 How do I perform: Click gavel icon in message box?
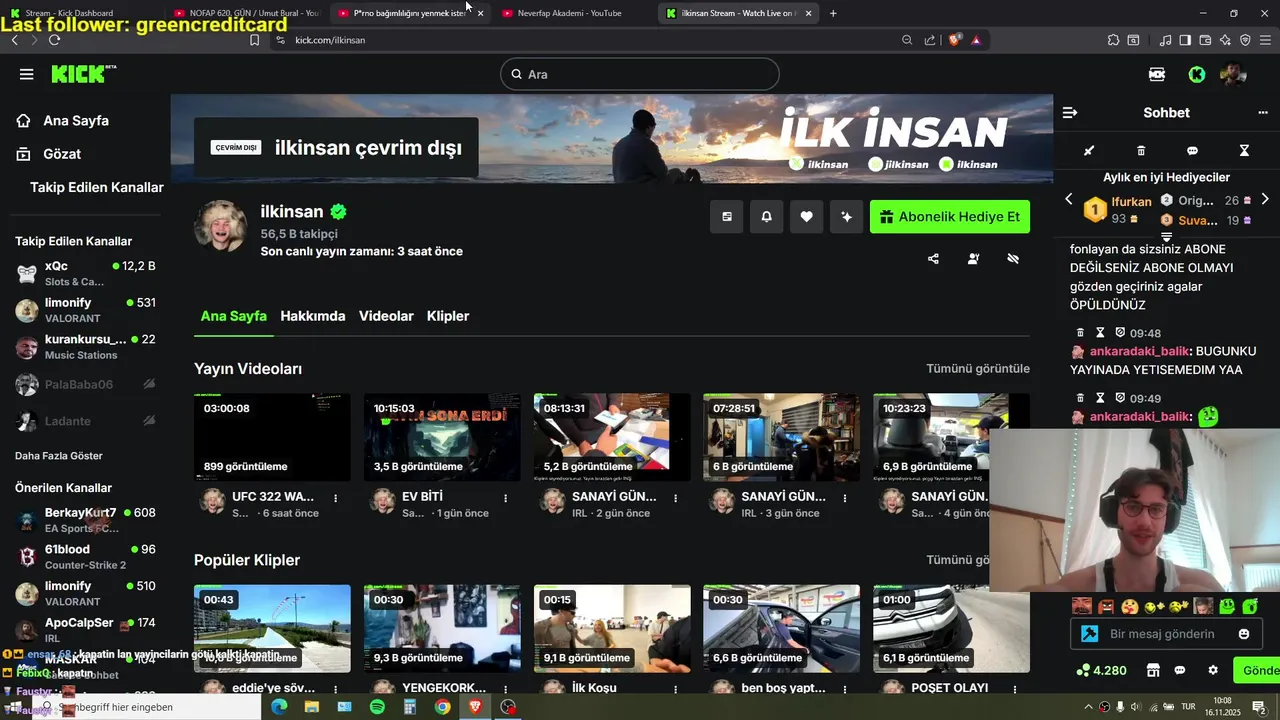click(1090, 634)
